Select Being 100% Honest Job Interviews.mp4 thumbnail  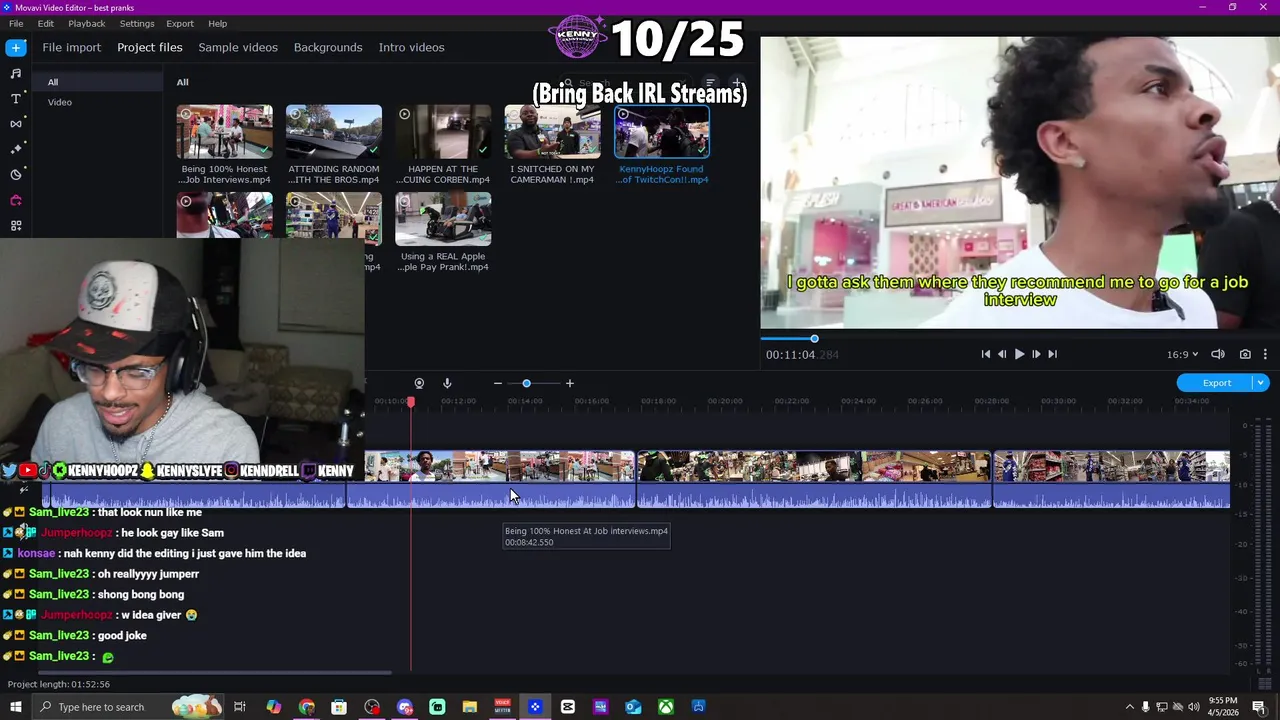coord(224,132)
